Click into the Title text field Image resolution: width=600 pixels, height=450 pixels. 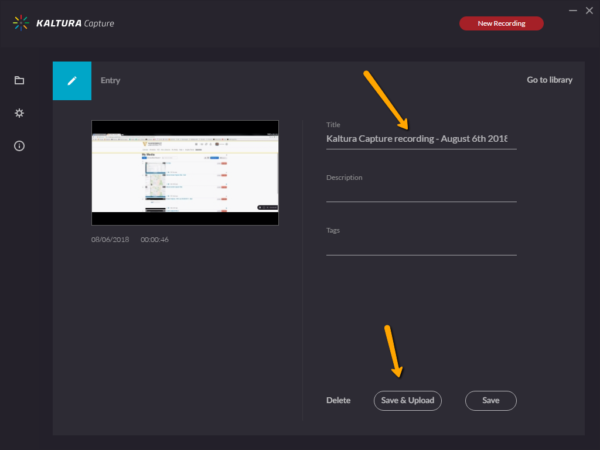(420, 139)
